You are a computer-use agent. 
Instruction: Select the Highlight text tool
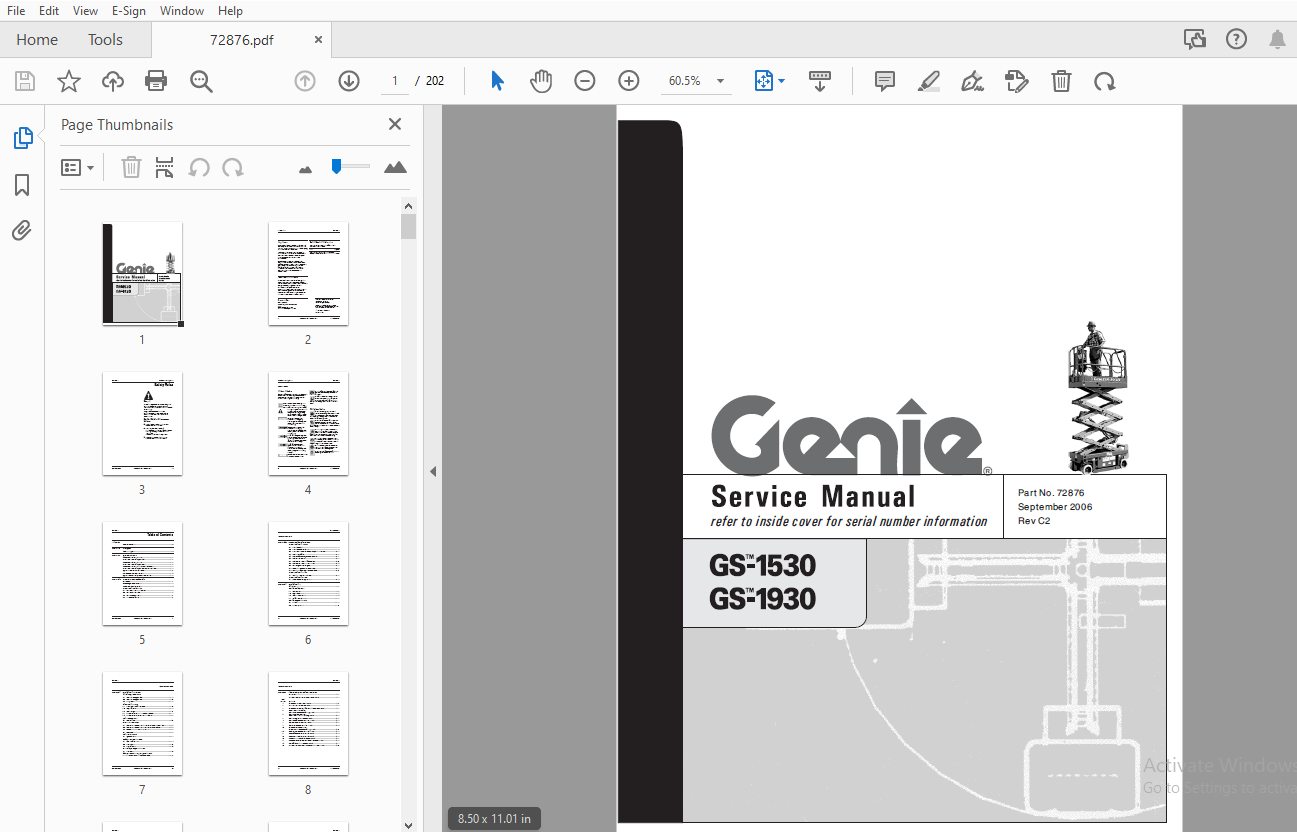[x=929, y=81]
